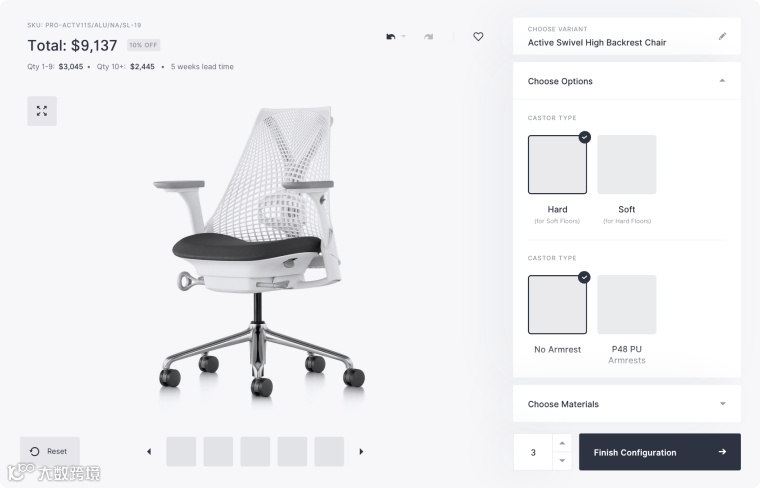Increase quantity with the up stepper
This screenshot has width=760, height=488.
[562, 443]
